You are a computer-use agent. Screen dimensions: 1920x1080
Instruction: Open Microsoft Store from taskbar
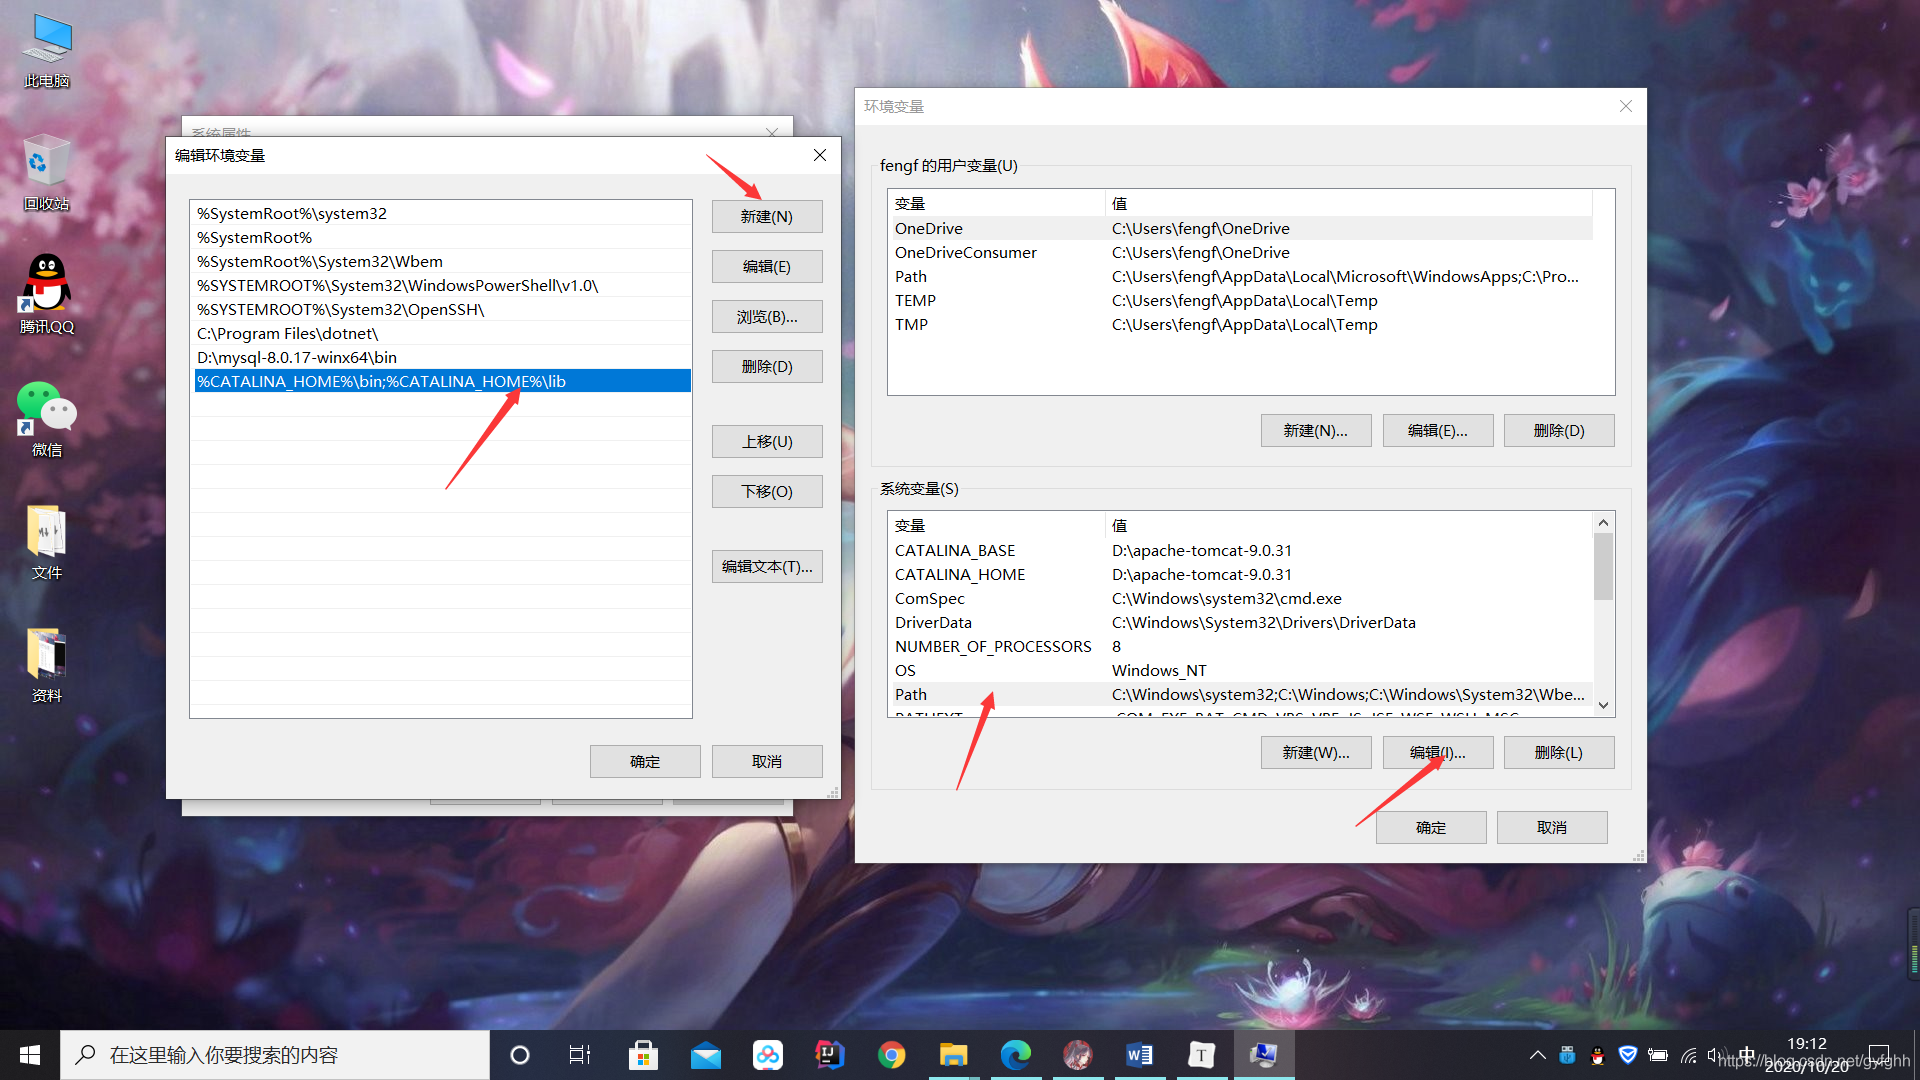[x=643, y=1055]
